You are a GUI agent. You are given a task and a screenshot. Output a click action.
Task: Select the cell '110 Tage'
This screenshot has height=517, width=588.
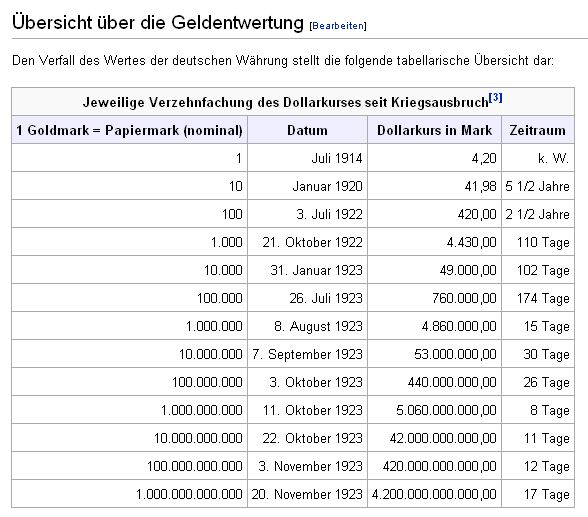coord(537,242)
